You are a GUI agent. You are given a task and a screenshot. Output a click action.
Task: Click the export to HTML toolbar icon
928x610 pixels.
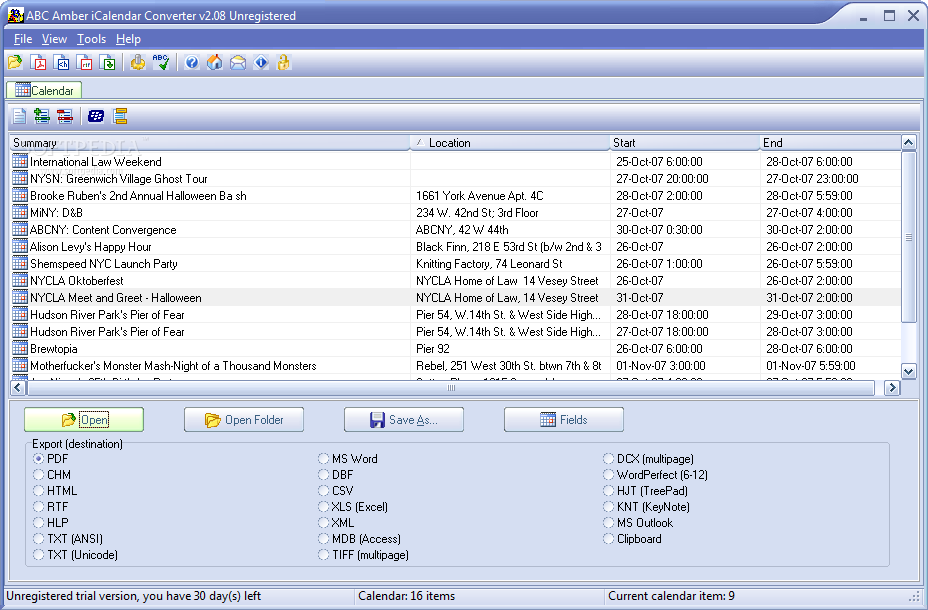coord(62,62)
